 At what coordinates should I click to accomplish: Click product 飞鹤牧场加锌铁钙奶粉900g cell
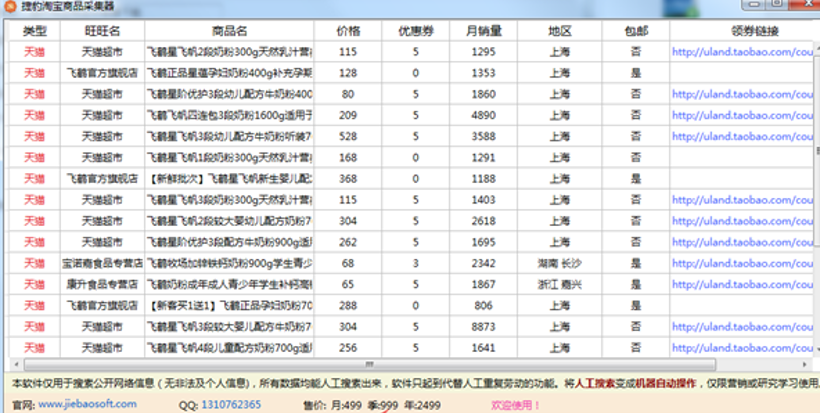(229, 263)
